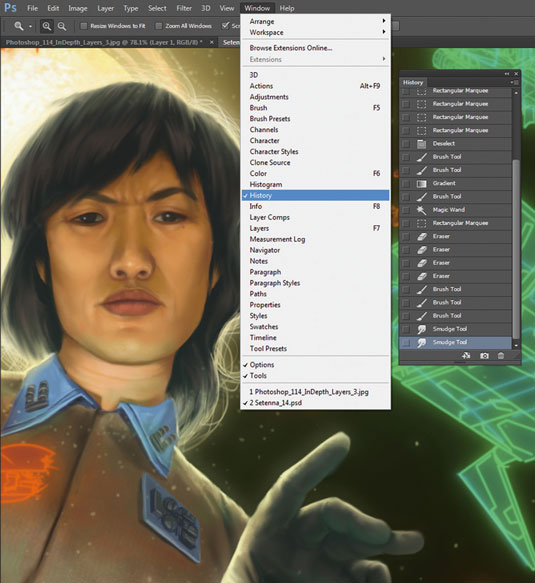535x583 pixels.
Task: Click the camera new snapshot icon
Action: coord(484,356)
